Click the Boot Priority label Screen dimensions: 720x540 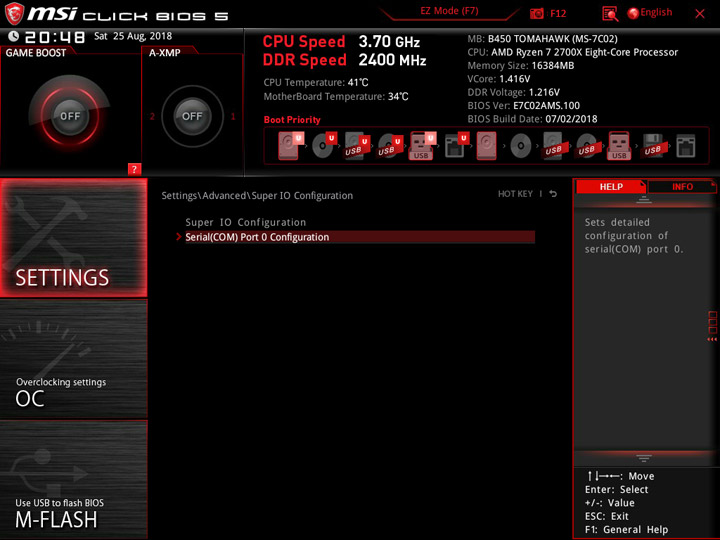point(292,120)
